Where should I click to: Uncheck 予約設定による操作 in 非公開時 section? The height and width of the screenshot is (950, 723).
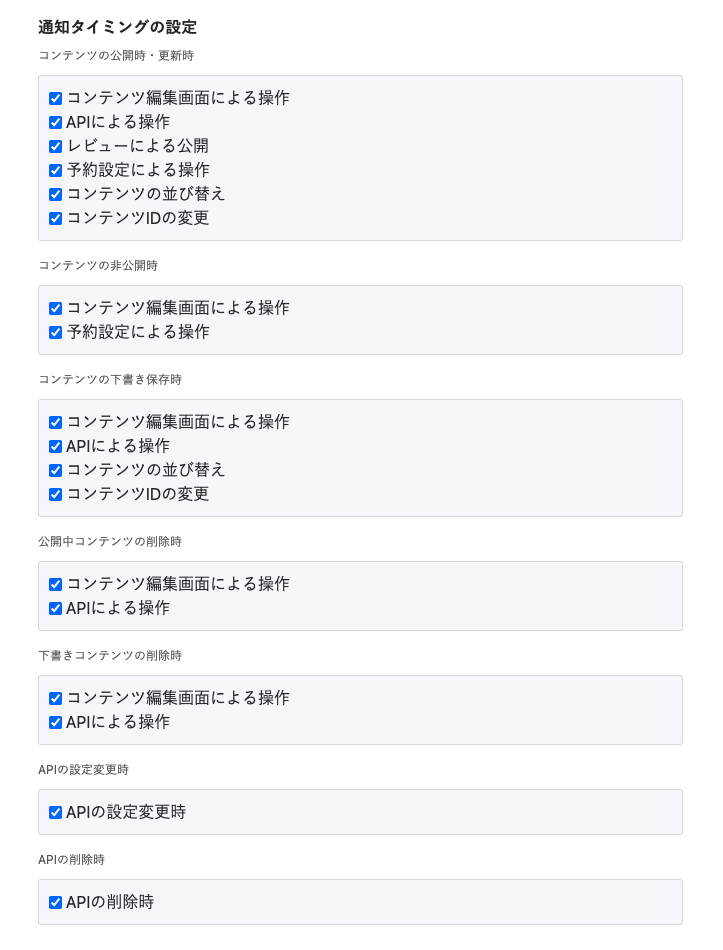click(x=56, y=333)
